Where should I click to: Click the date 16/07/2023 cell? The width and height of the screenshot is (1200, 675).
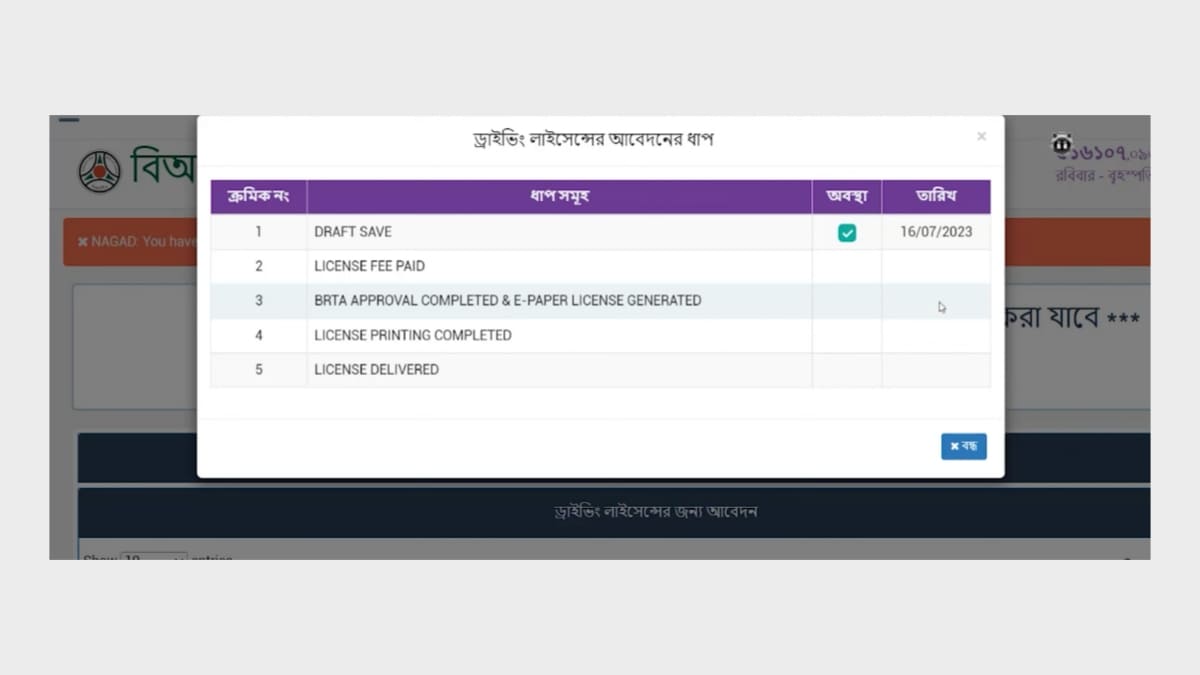(936, 231)
